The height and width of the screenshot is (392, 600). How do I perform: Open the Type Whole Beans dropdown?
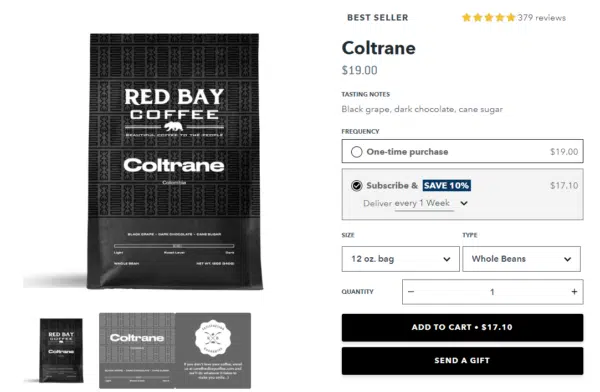coord(521,259)
